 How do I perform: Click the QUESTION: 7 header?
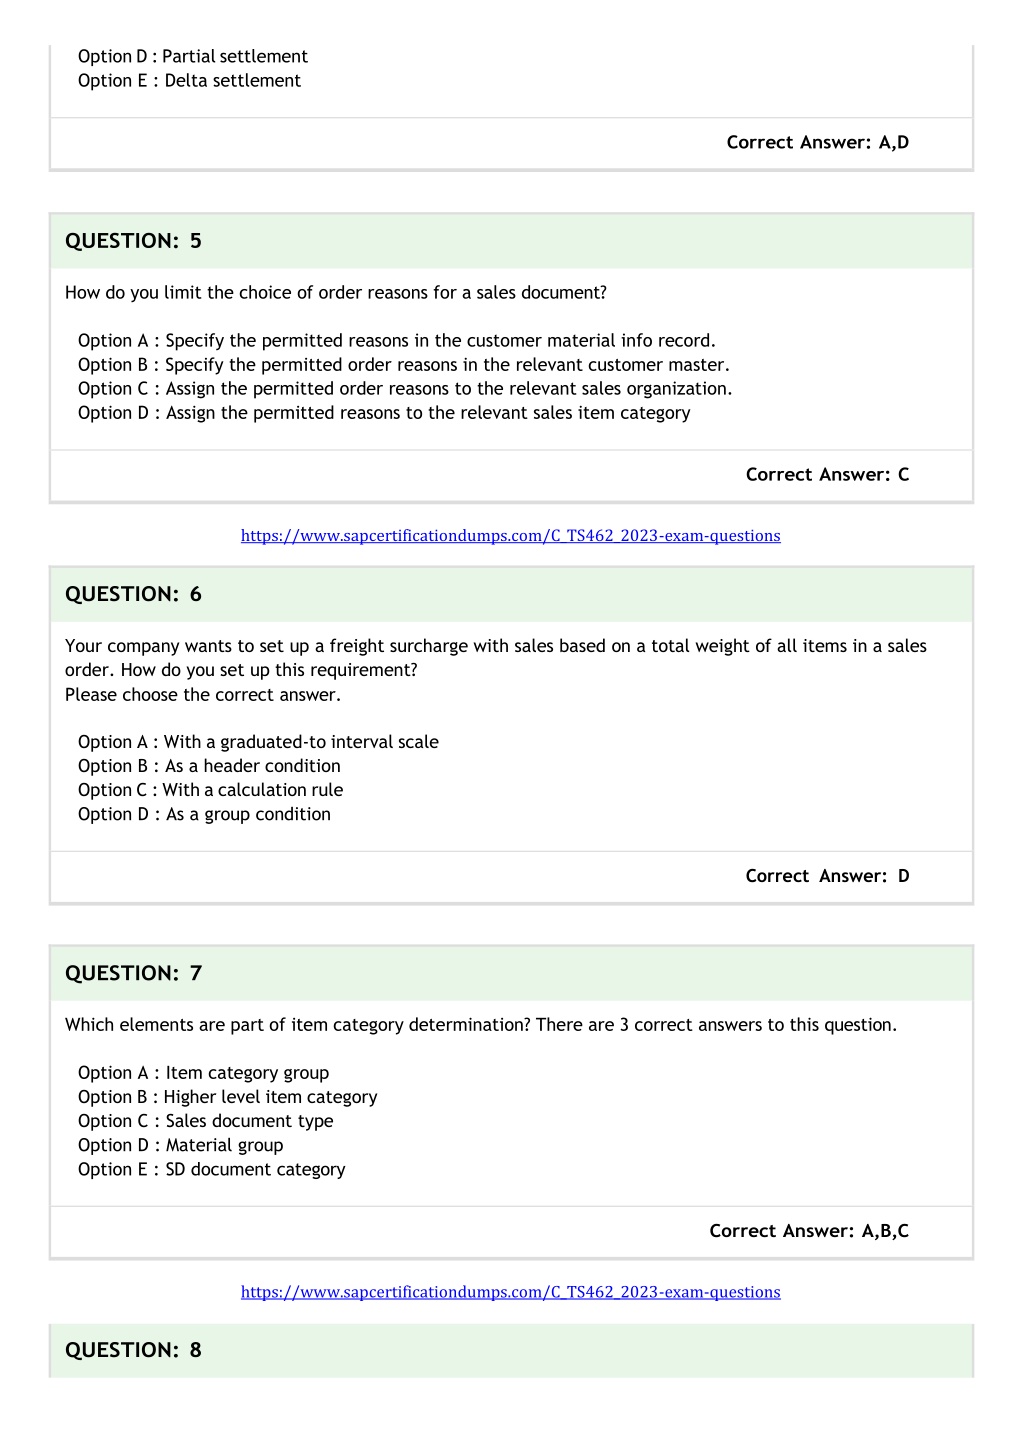coord(511,973)
